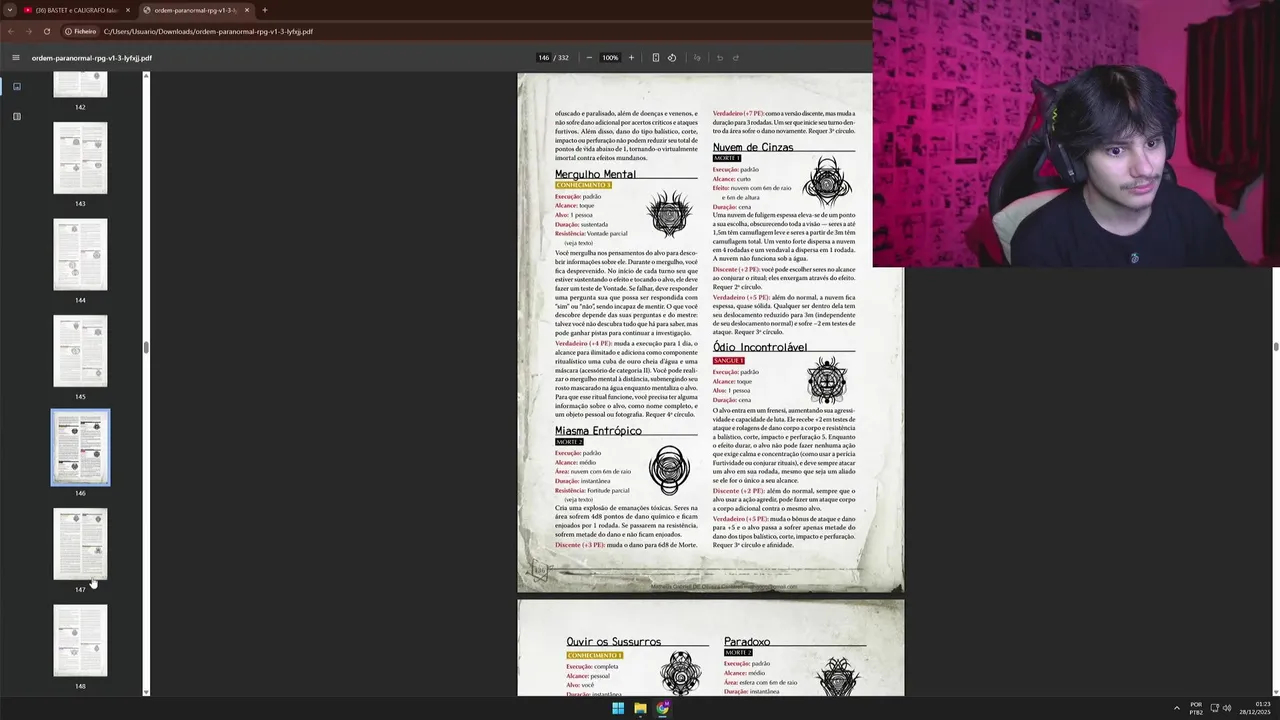Click the Ouvir os Sussurros heading
This screenshot has width=1280, height=720.
pos(613,642)
